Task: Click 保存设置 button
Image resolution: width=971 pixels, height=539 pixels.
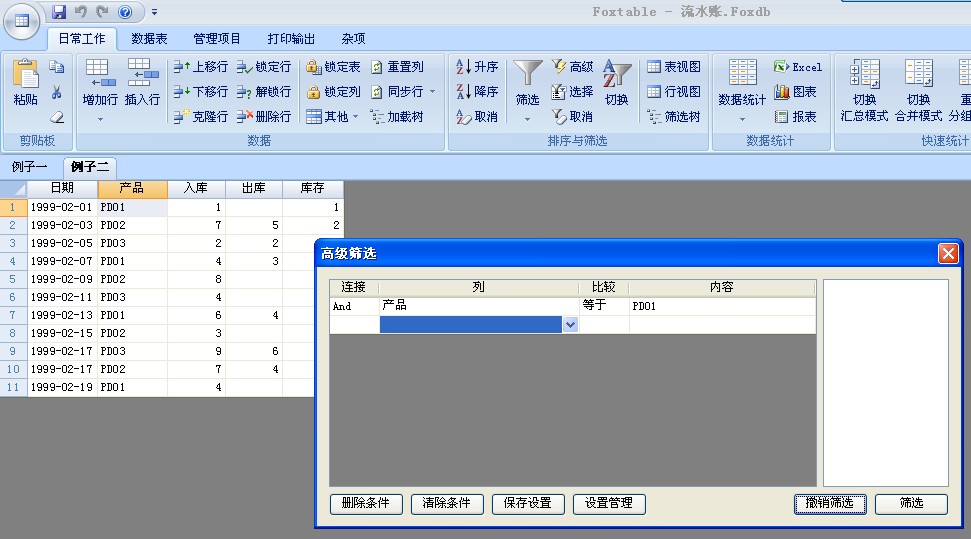Action: pyautogui.click(x=528, y=503)
